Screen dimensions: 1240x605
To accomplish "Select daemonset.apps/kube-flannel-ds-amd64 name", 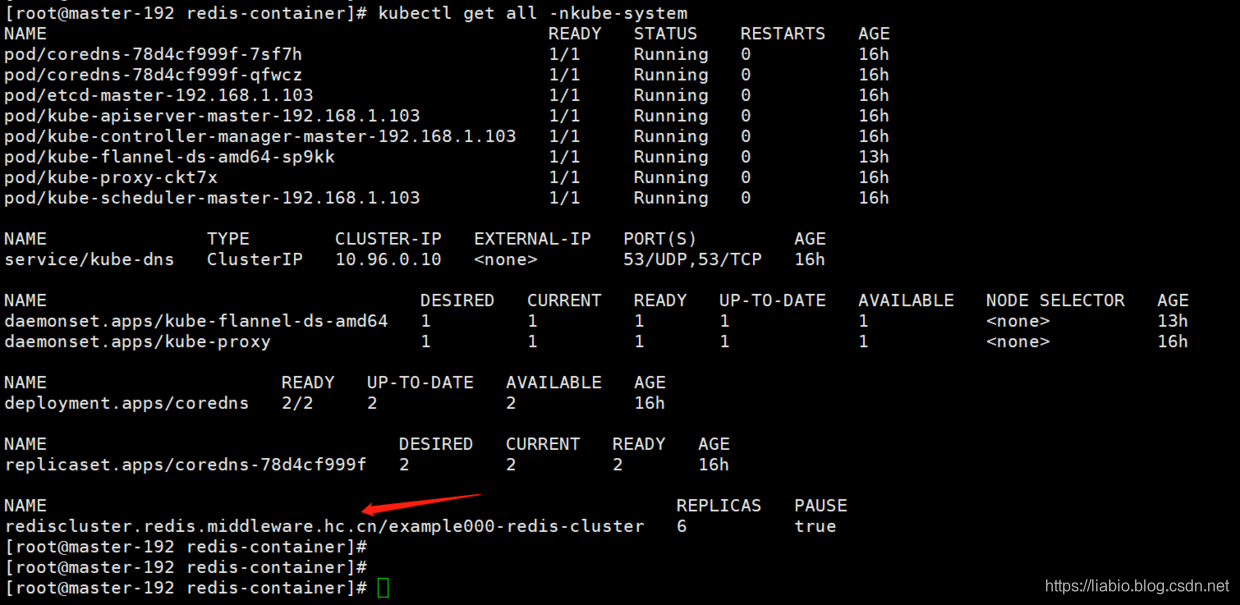I will pos(196,321).
